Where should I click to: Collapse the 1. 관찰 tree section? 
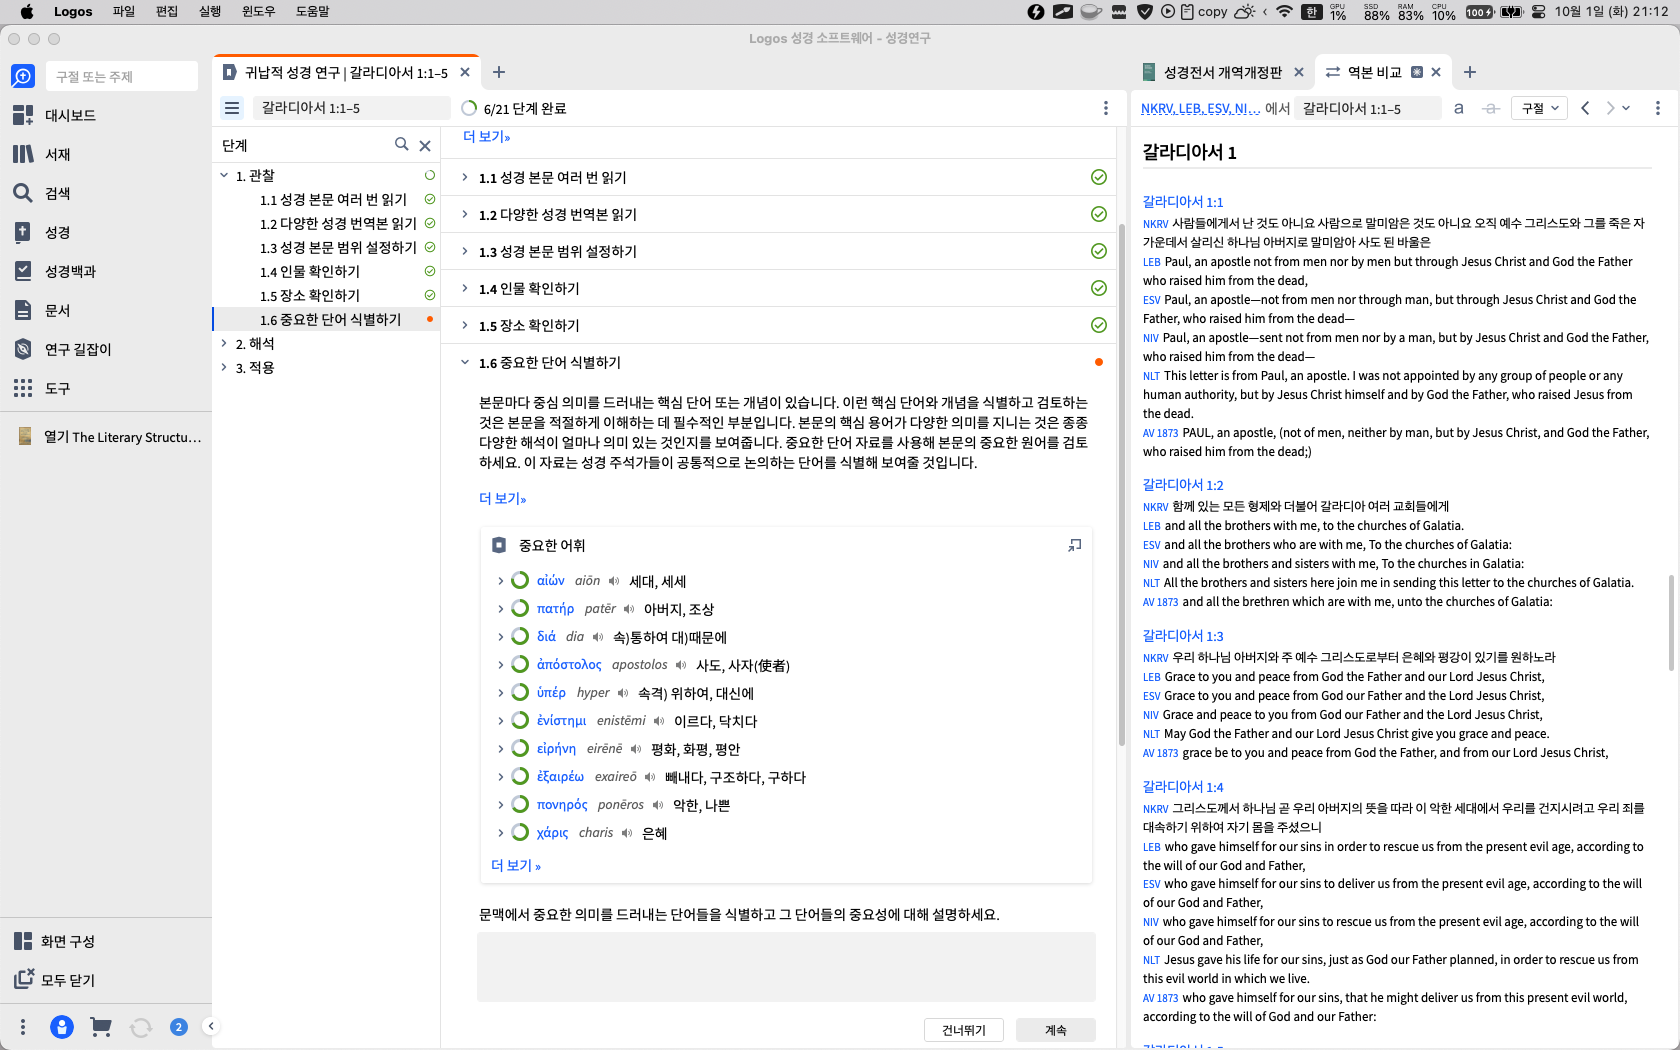coord(224,175)
